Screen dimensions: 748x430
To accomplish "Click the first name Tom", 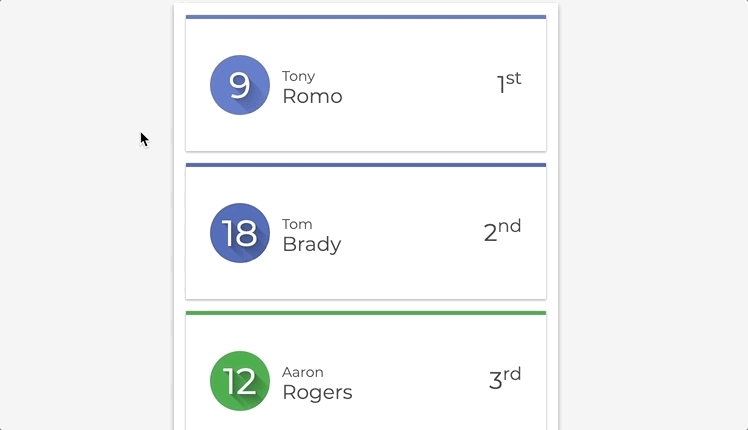I will point(297,224).
